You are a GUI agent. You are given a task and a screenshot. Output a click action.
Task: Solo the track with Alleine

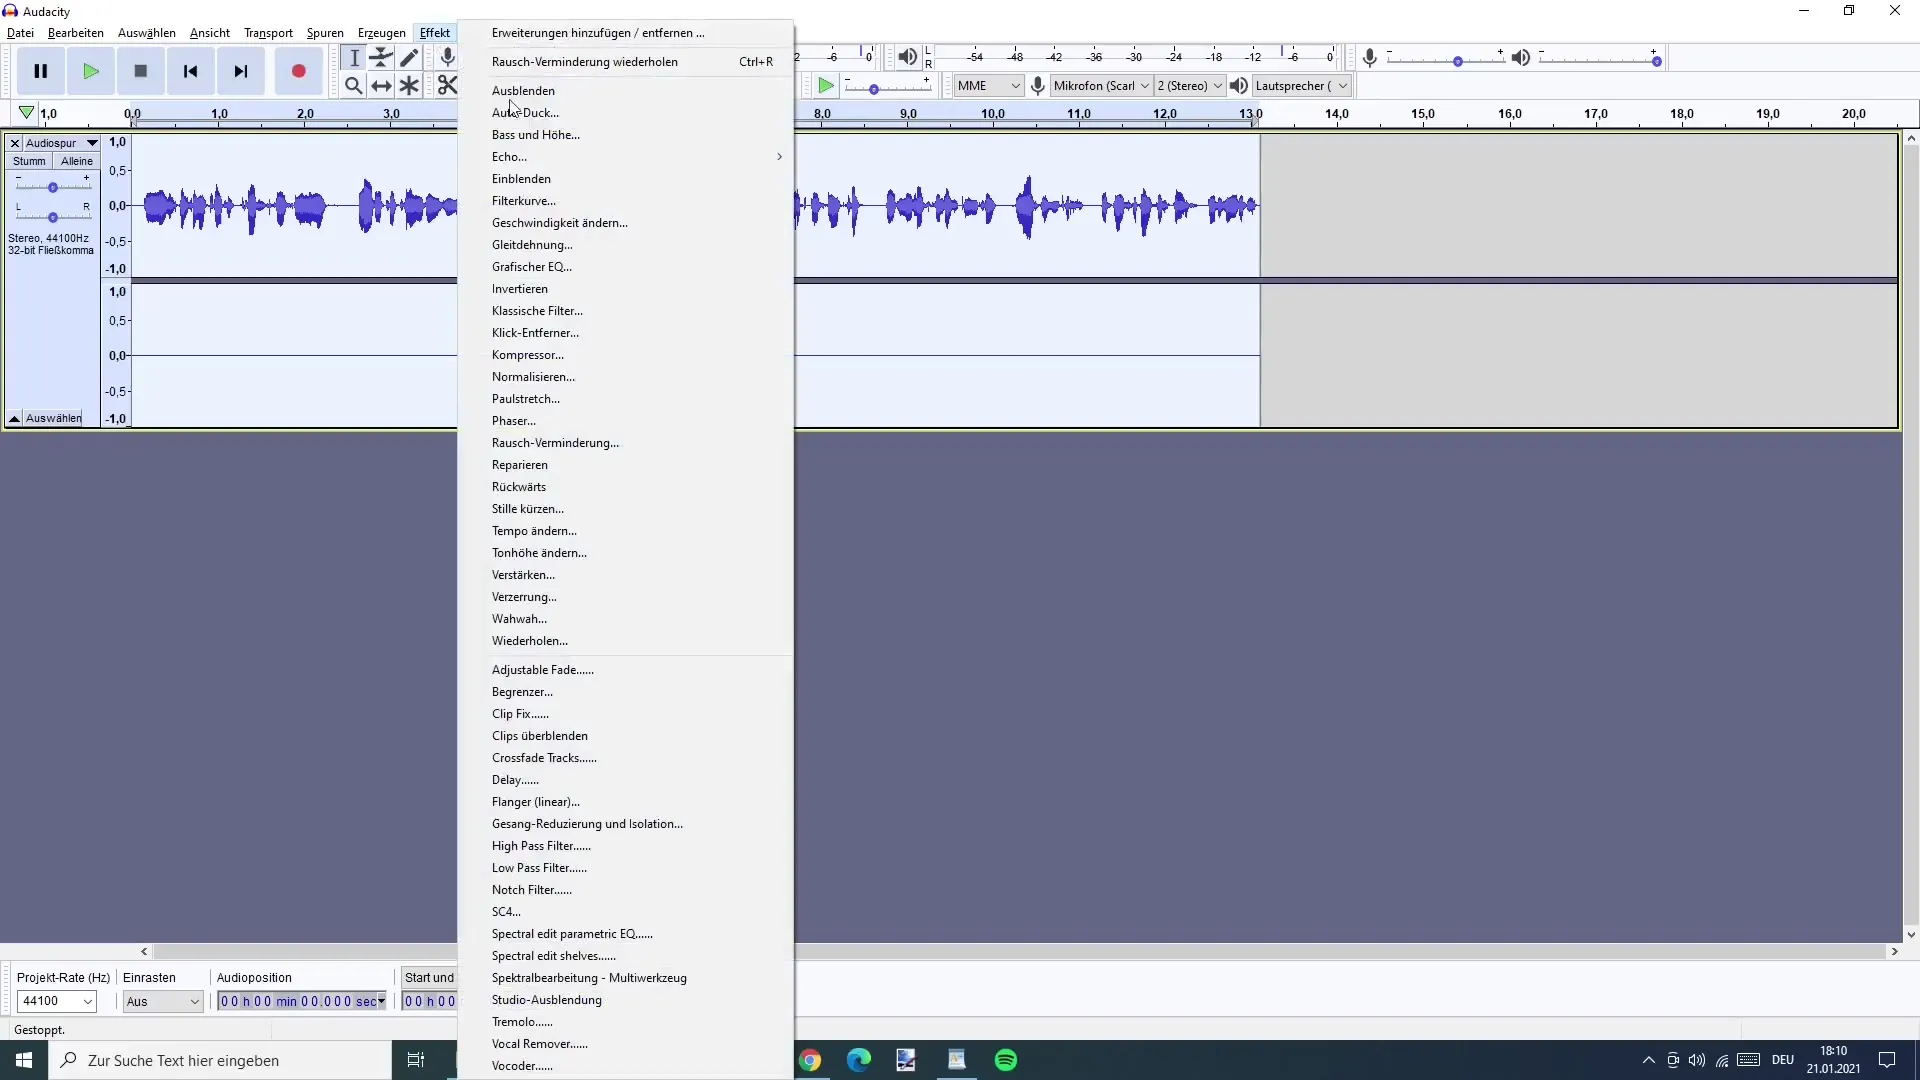(76, 161)
